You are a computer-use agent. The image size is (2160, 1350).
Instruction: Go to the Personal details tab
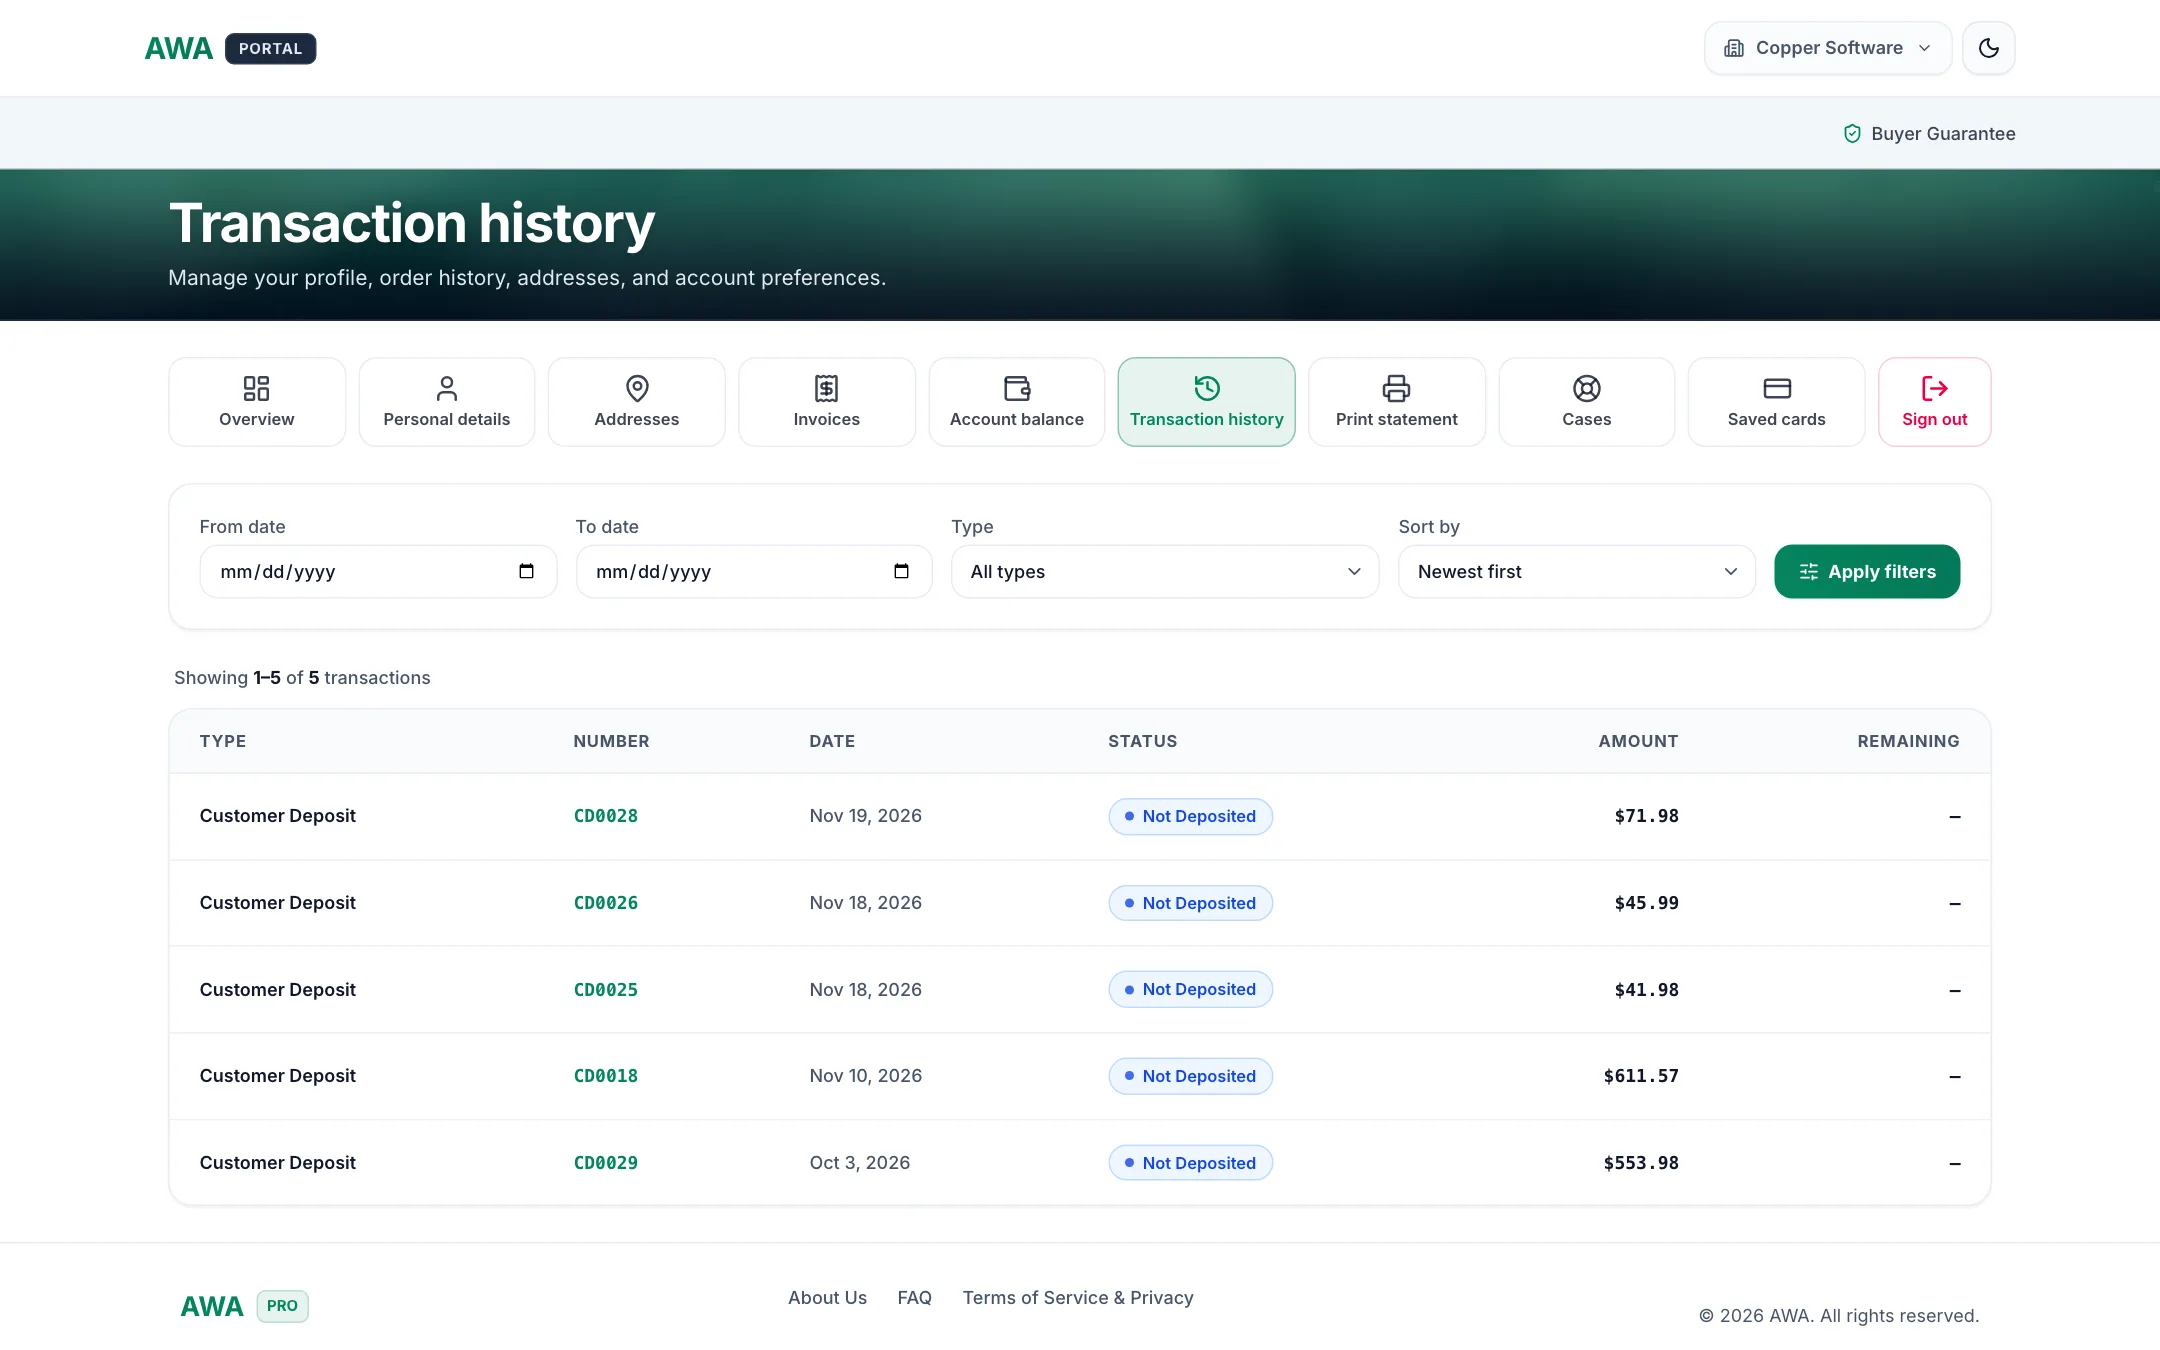tap(447, 402)
